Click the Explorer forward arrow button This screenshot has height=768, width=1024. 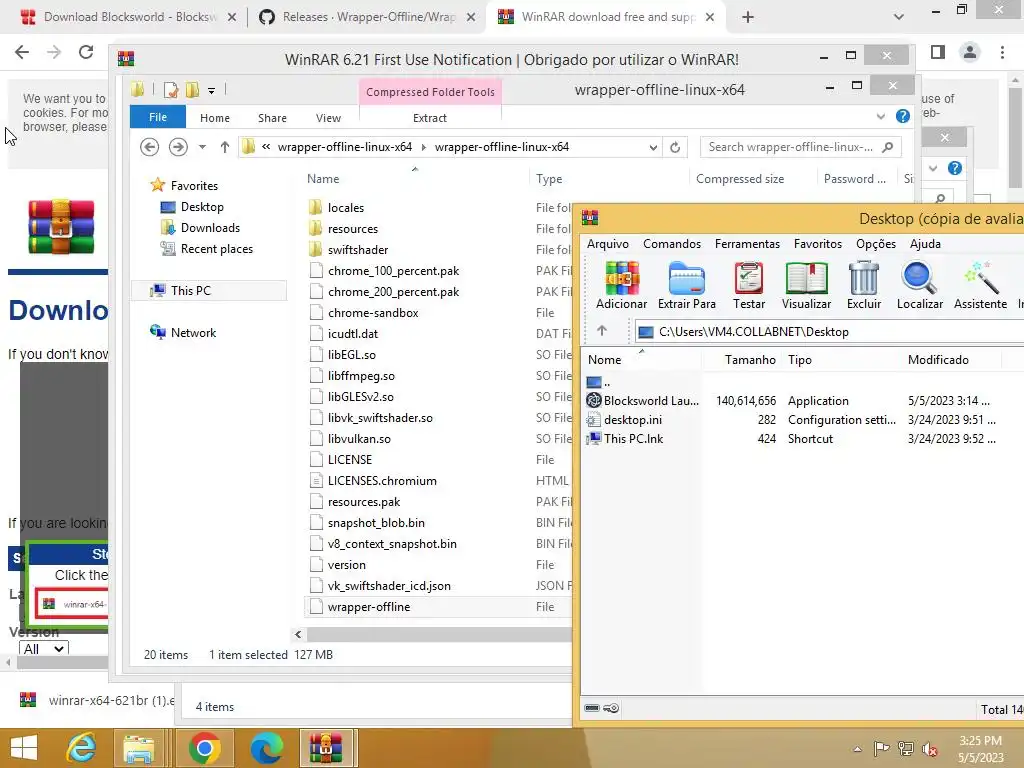[178, 147]
